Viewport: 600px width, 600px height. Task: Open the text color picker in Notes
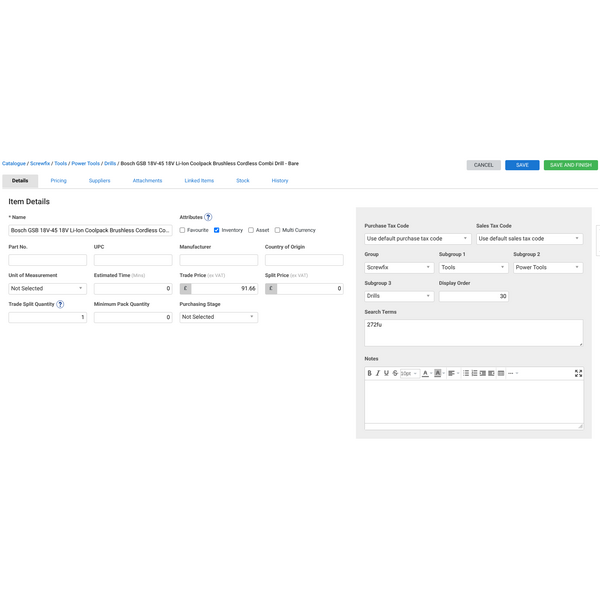pyautogui.click(x=425, y=373)
